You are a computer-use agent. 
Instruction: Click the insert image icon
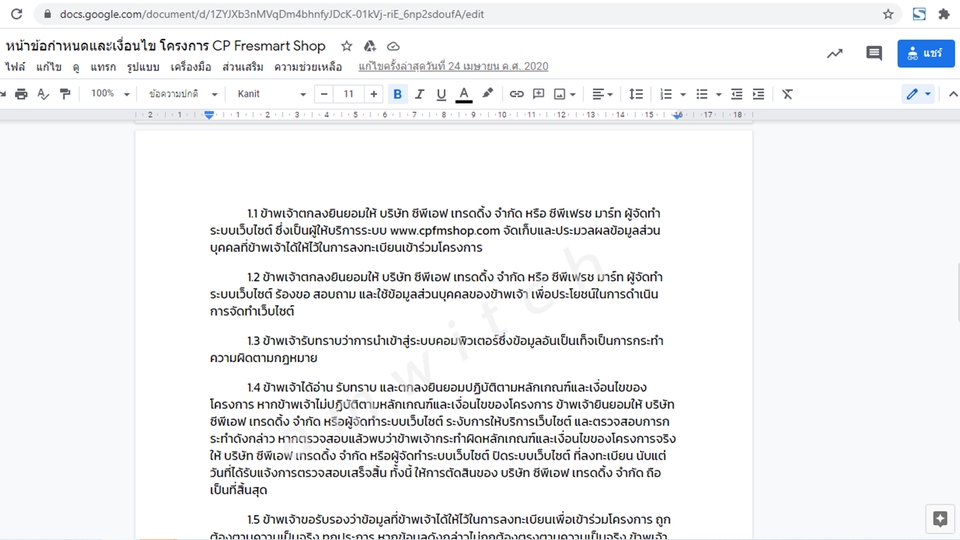point(560,94)
